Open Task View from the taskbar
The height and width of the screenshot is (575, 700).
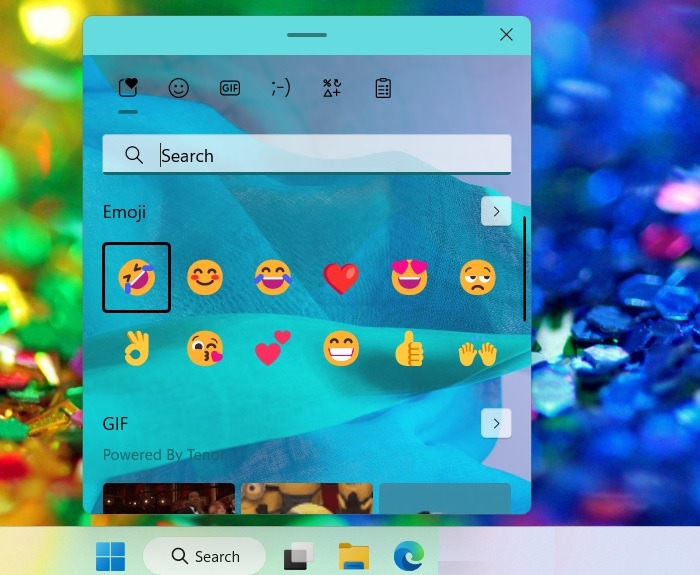tap(299, 556)
